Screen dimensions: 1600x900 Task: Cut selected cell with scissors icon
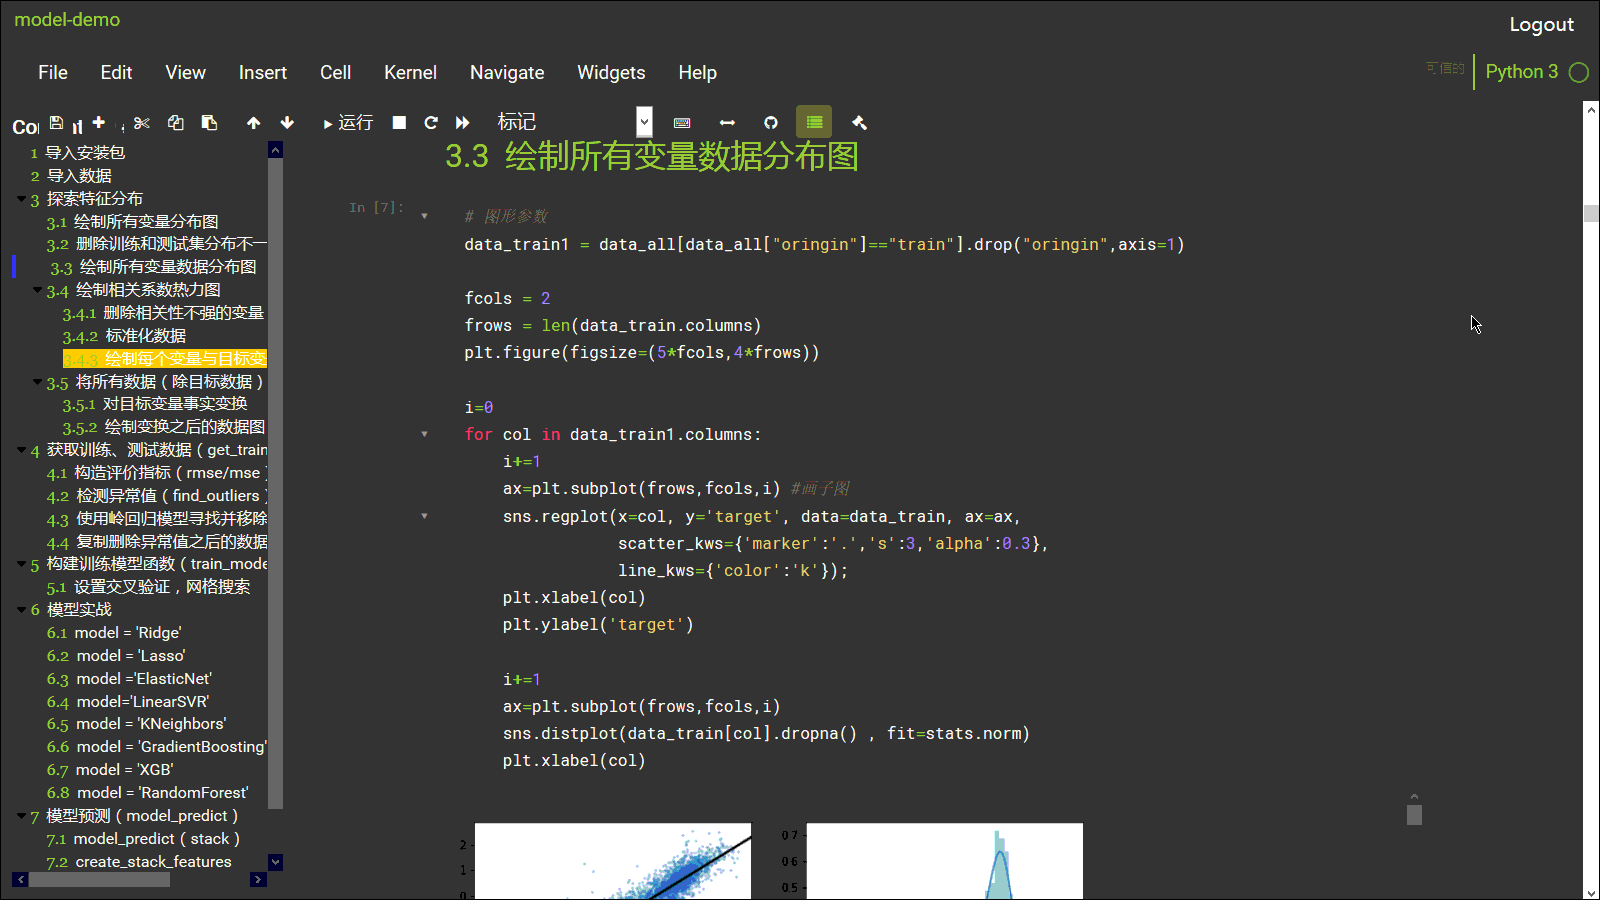142,123
